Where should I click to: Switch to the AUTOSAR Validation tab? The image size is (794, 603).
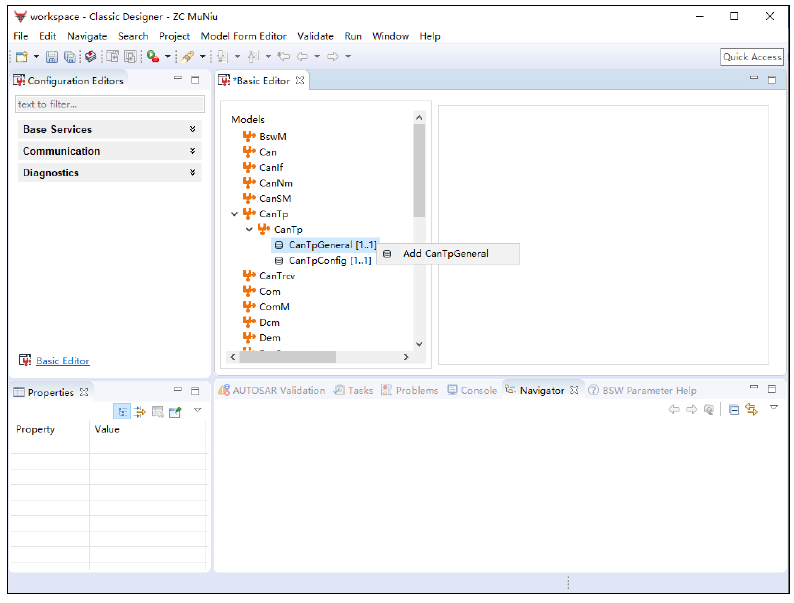272,390
